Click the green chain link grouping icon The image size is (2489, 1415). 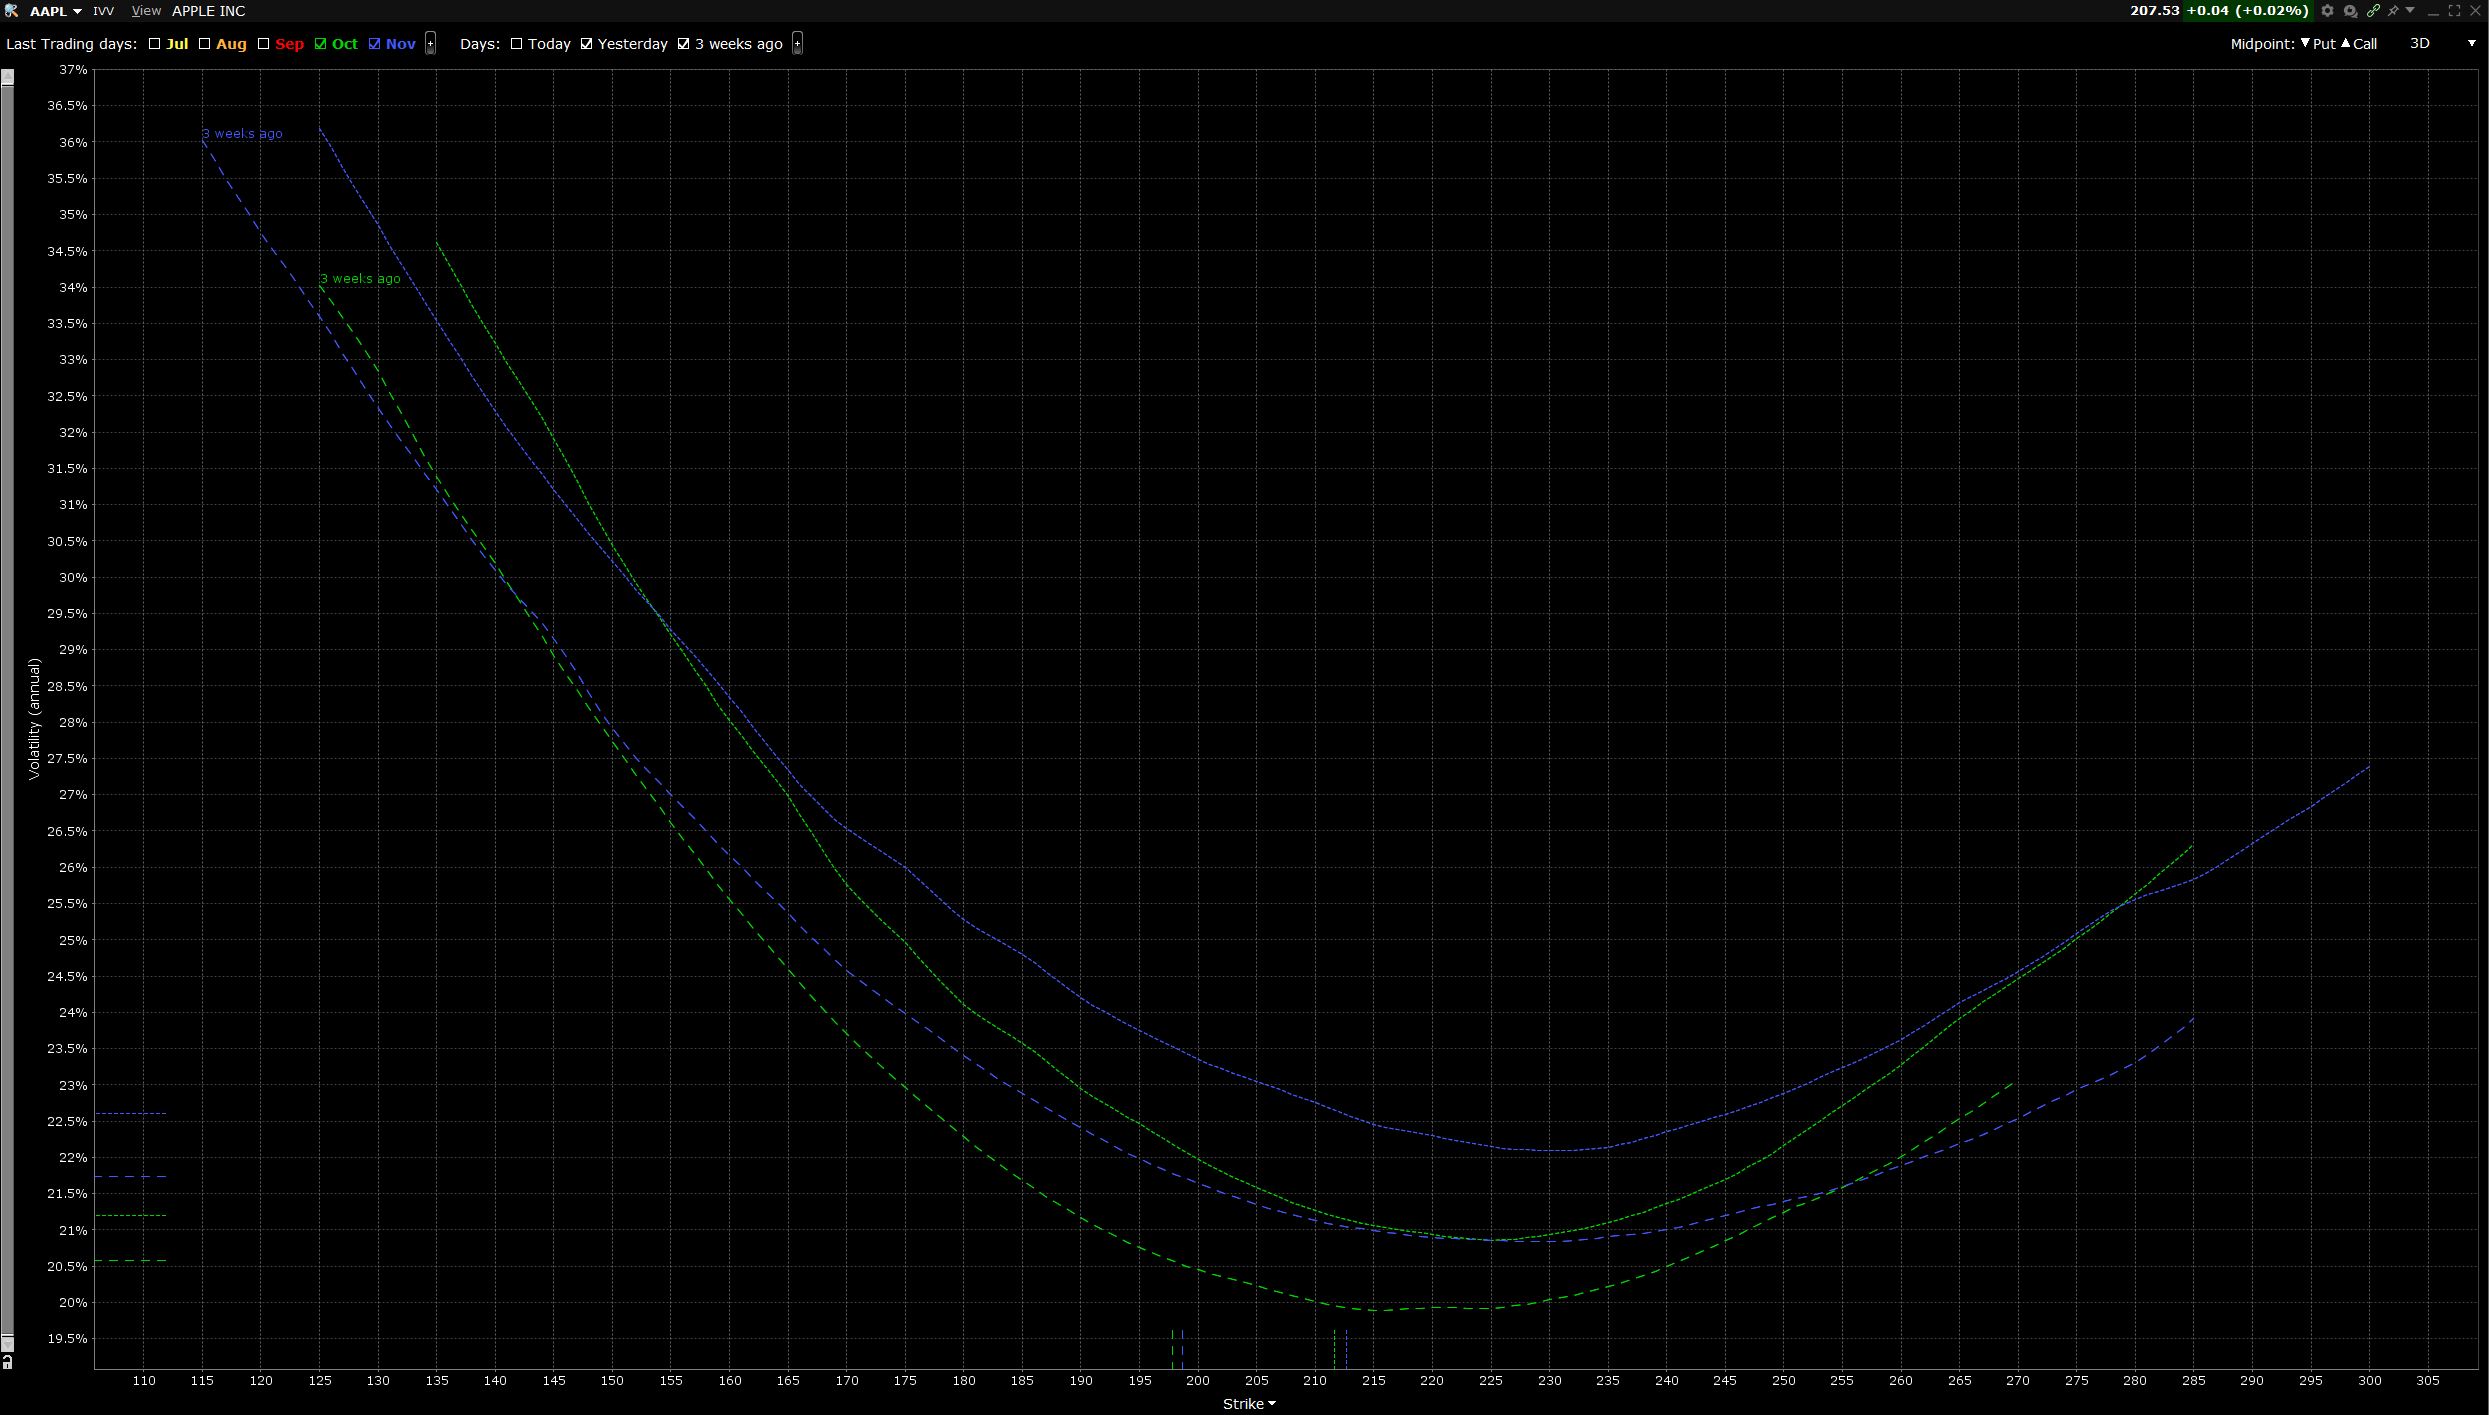[2373, 11]
